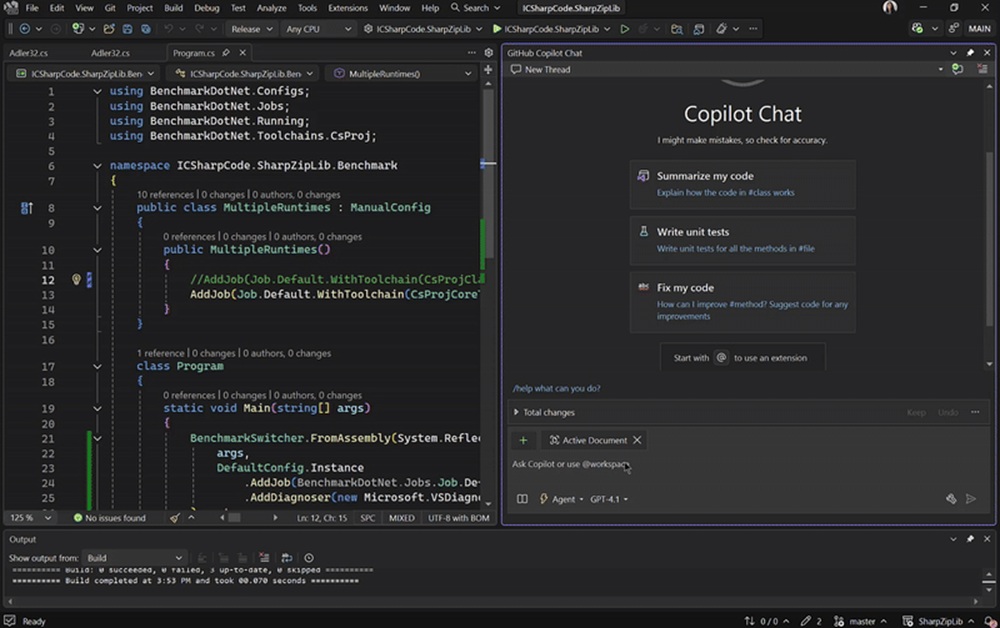Click the /help what can you do link

tap(558, 388)
